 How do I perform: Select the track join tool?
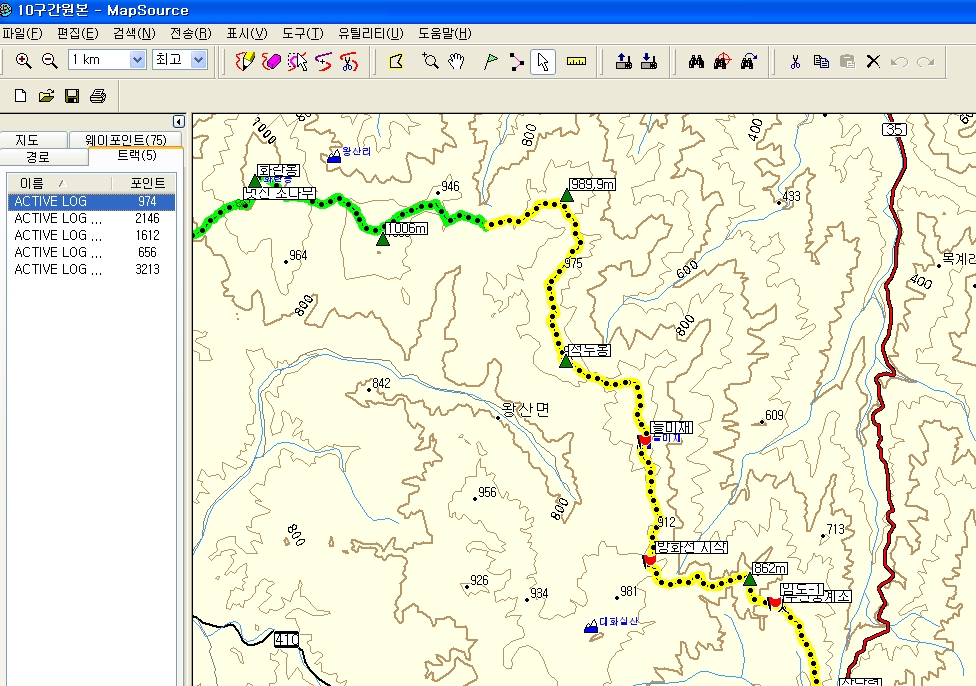click(x=324, y=61)
